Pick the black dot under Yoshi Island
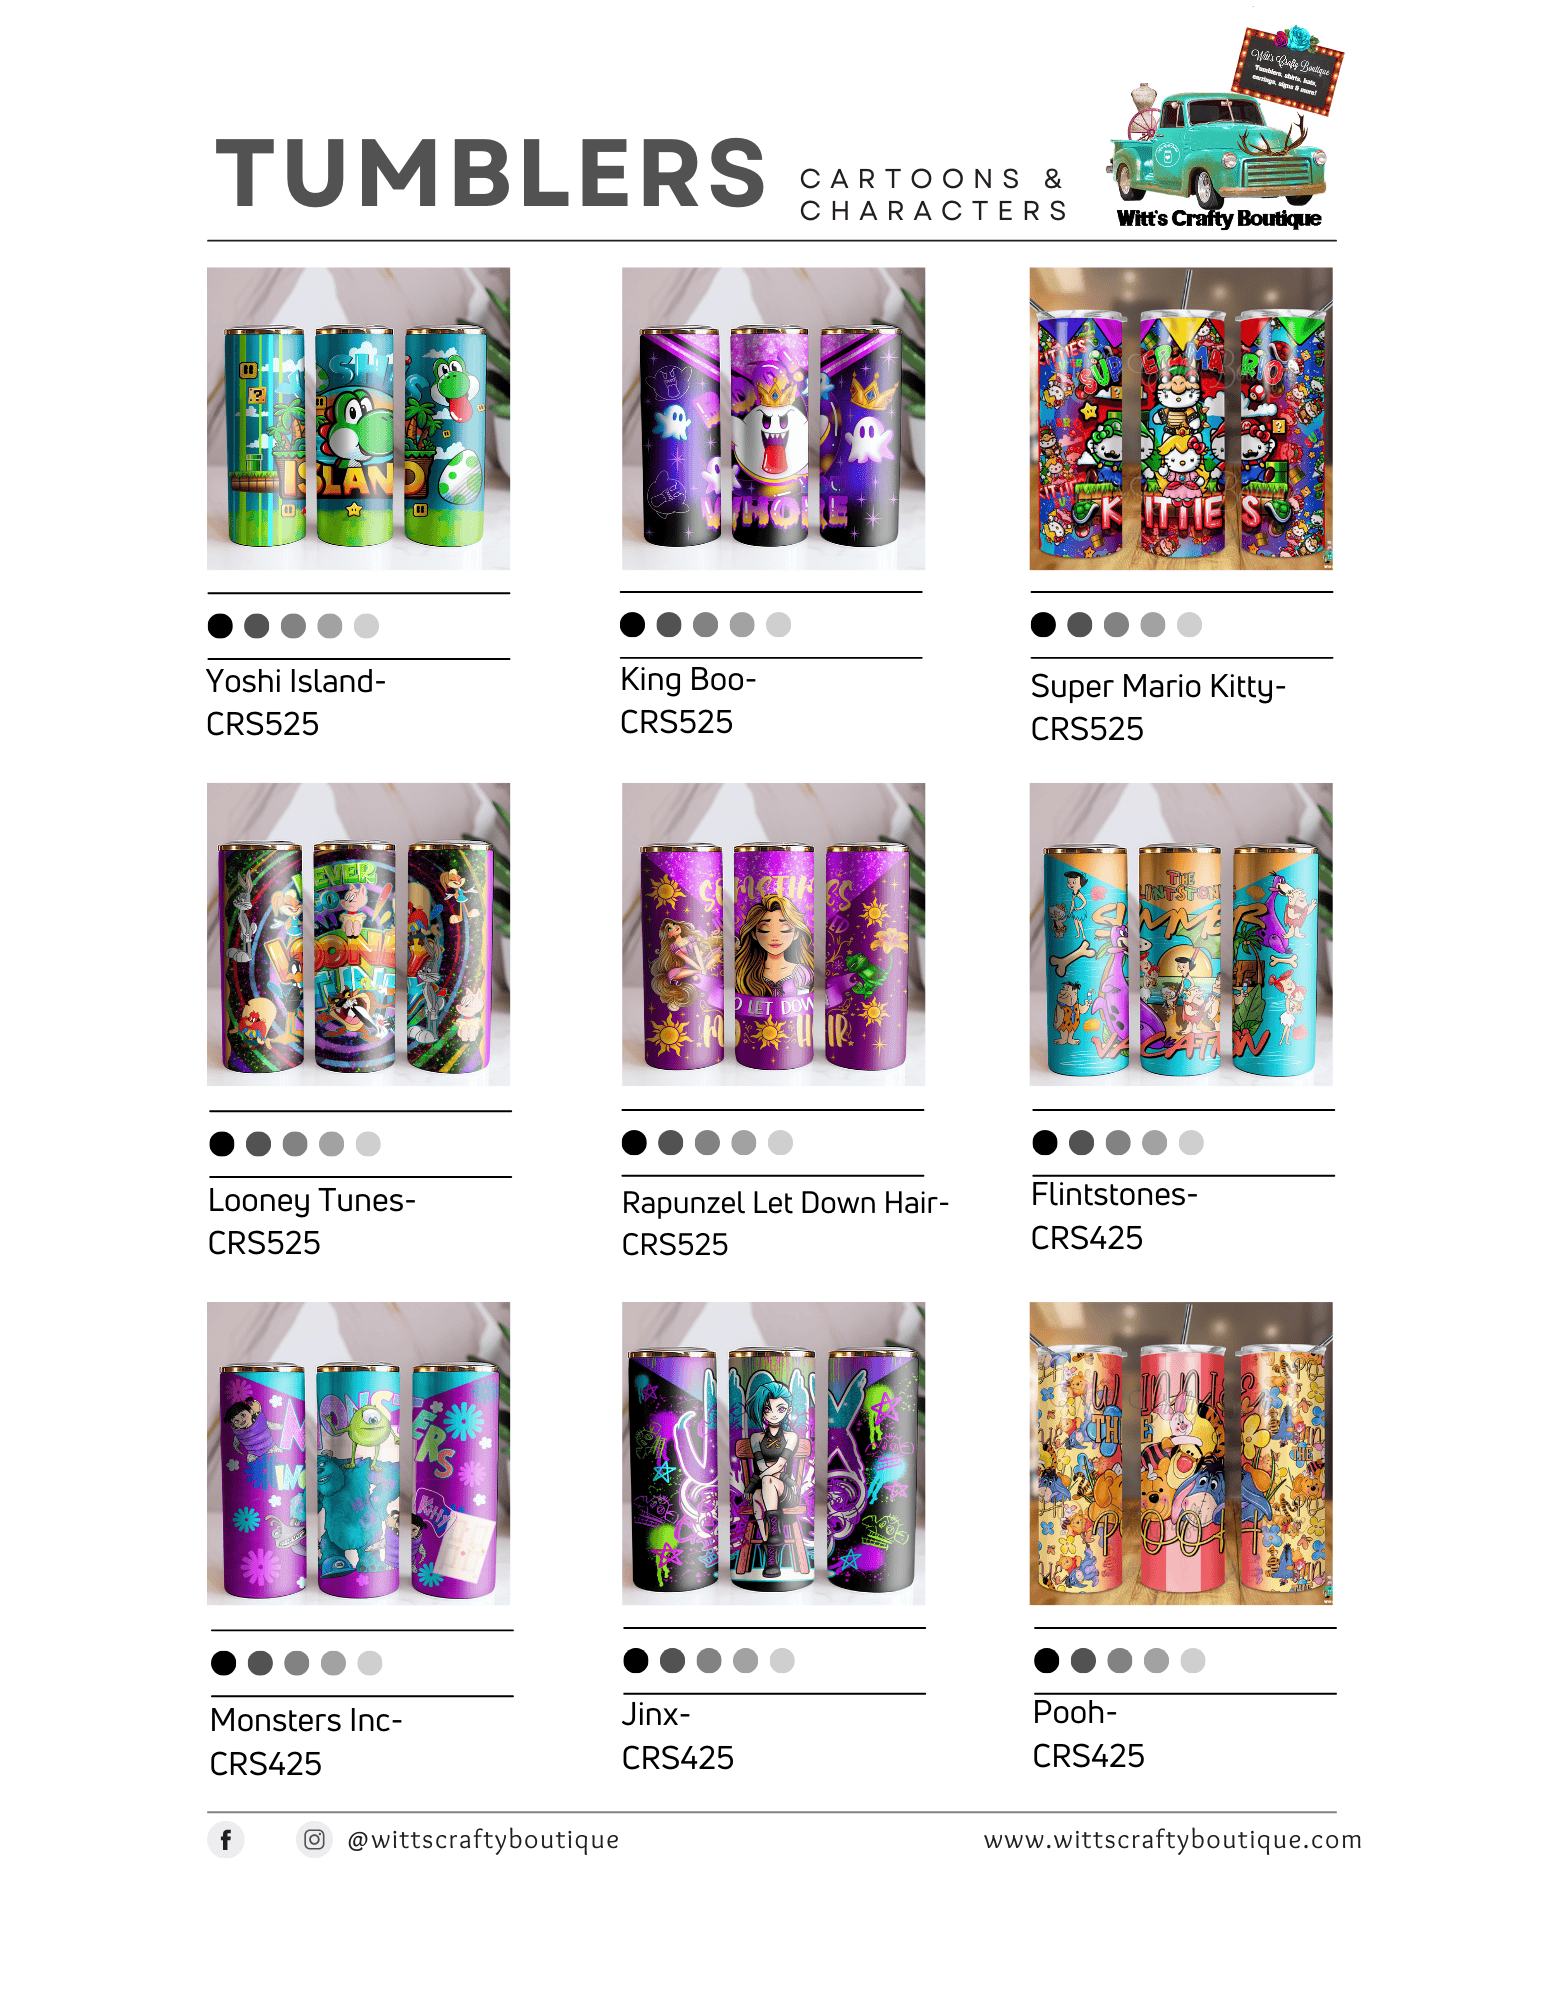 [220, 626]
